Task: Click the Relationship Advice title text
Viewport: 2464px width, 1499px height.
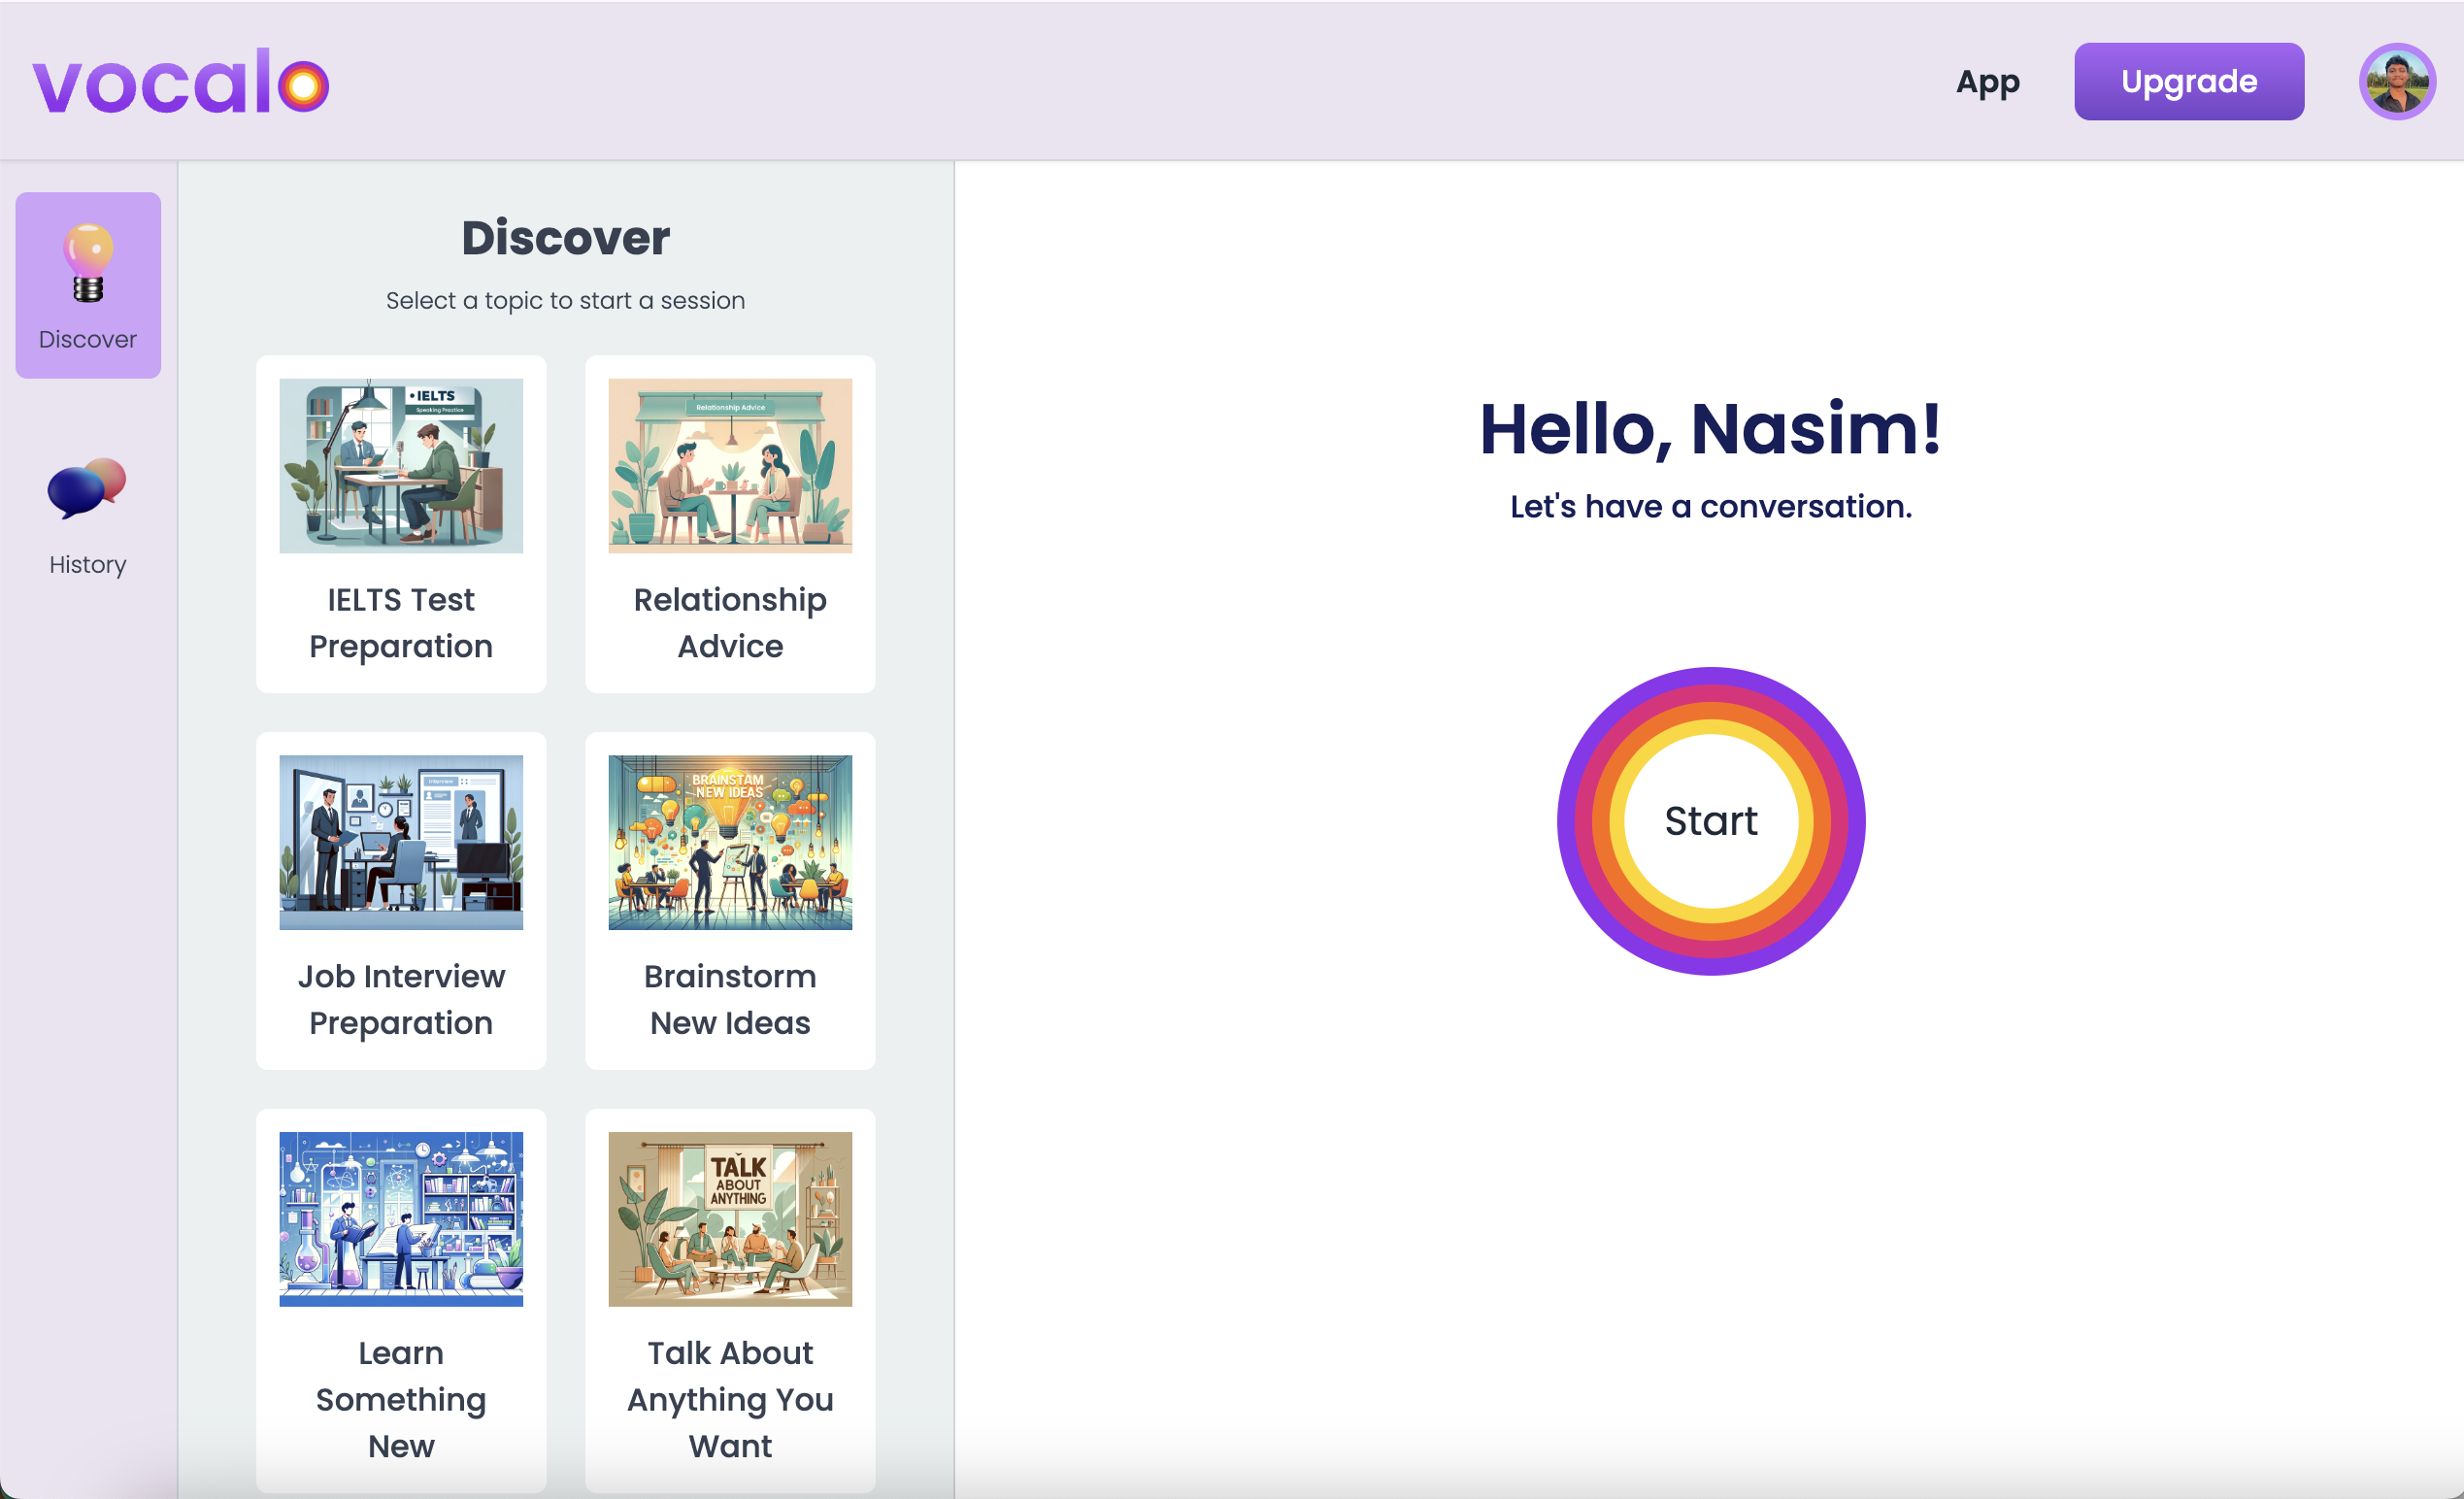Action: pos(730,623)
